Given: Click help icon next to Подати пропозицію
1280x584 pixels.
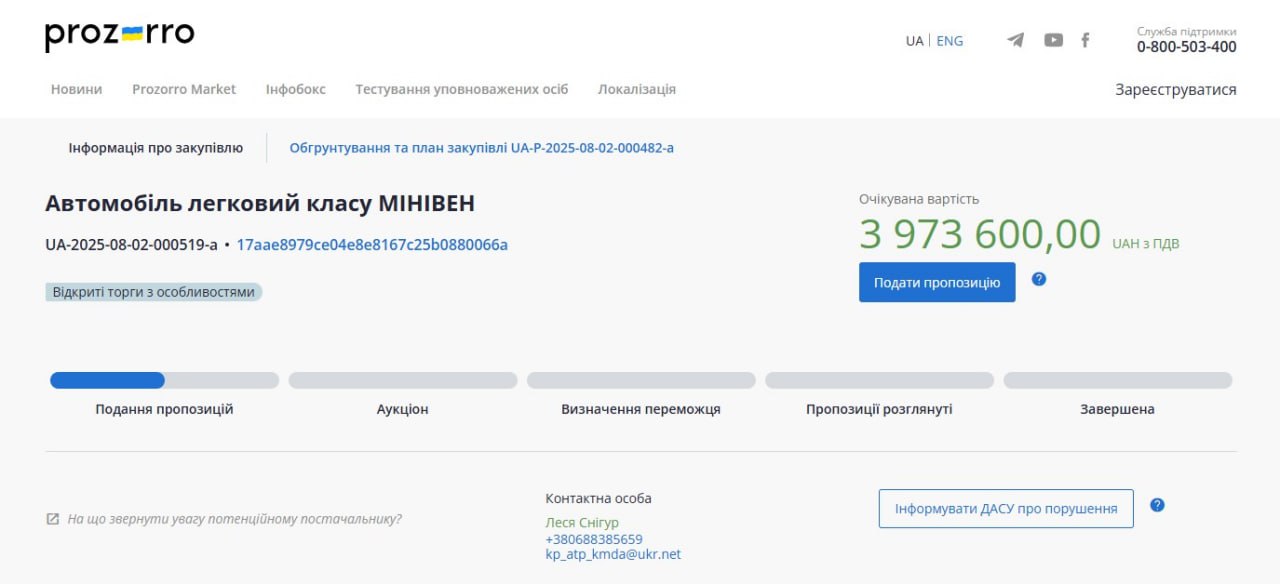Looking at the screenshot, I should pyautogui.click(x=1038, y=279).
